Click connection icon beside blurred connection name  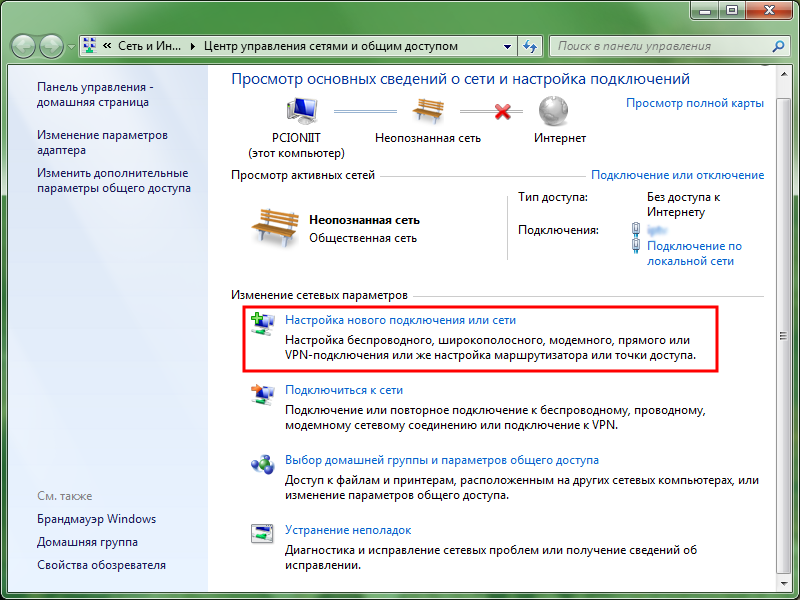(636, 229)
